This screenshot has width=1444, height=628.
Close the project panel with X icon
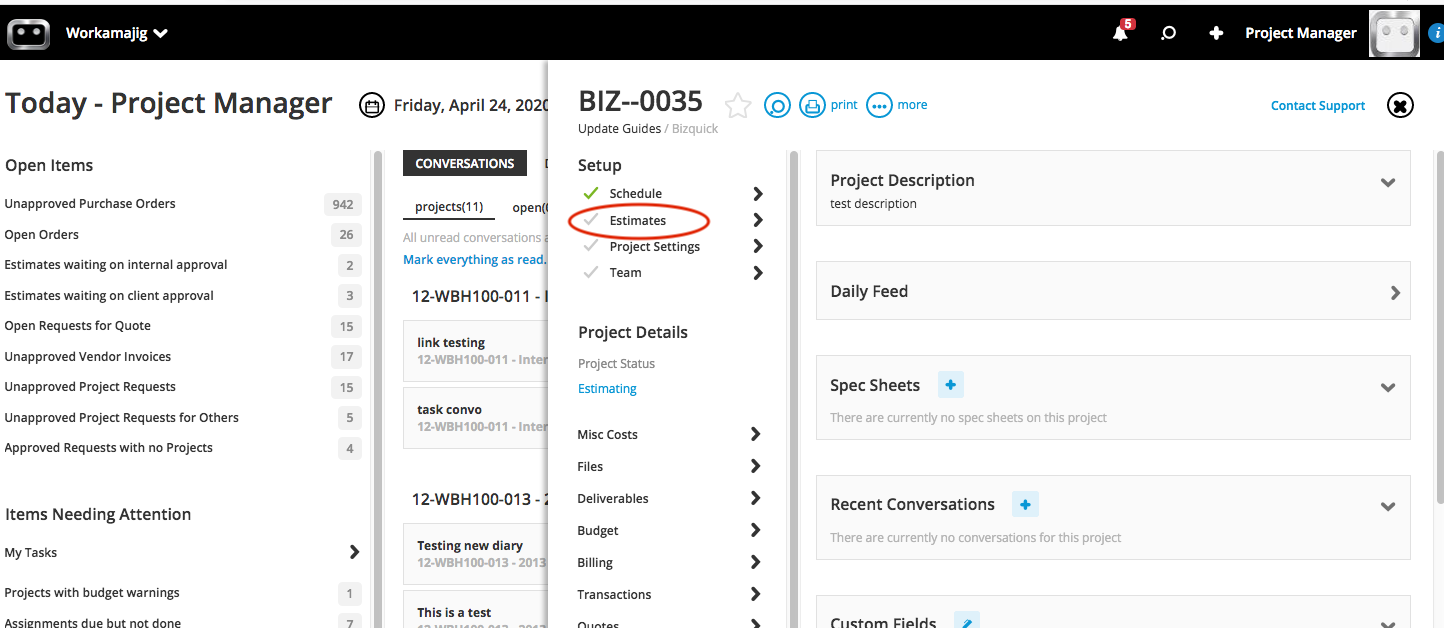tap(1400, 105)
